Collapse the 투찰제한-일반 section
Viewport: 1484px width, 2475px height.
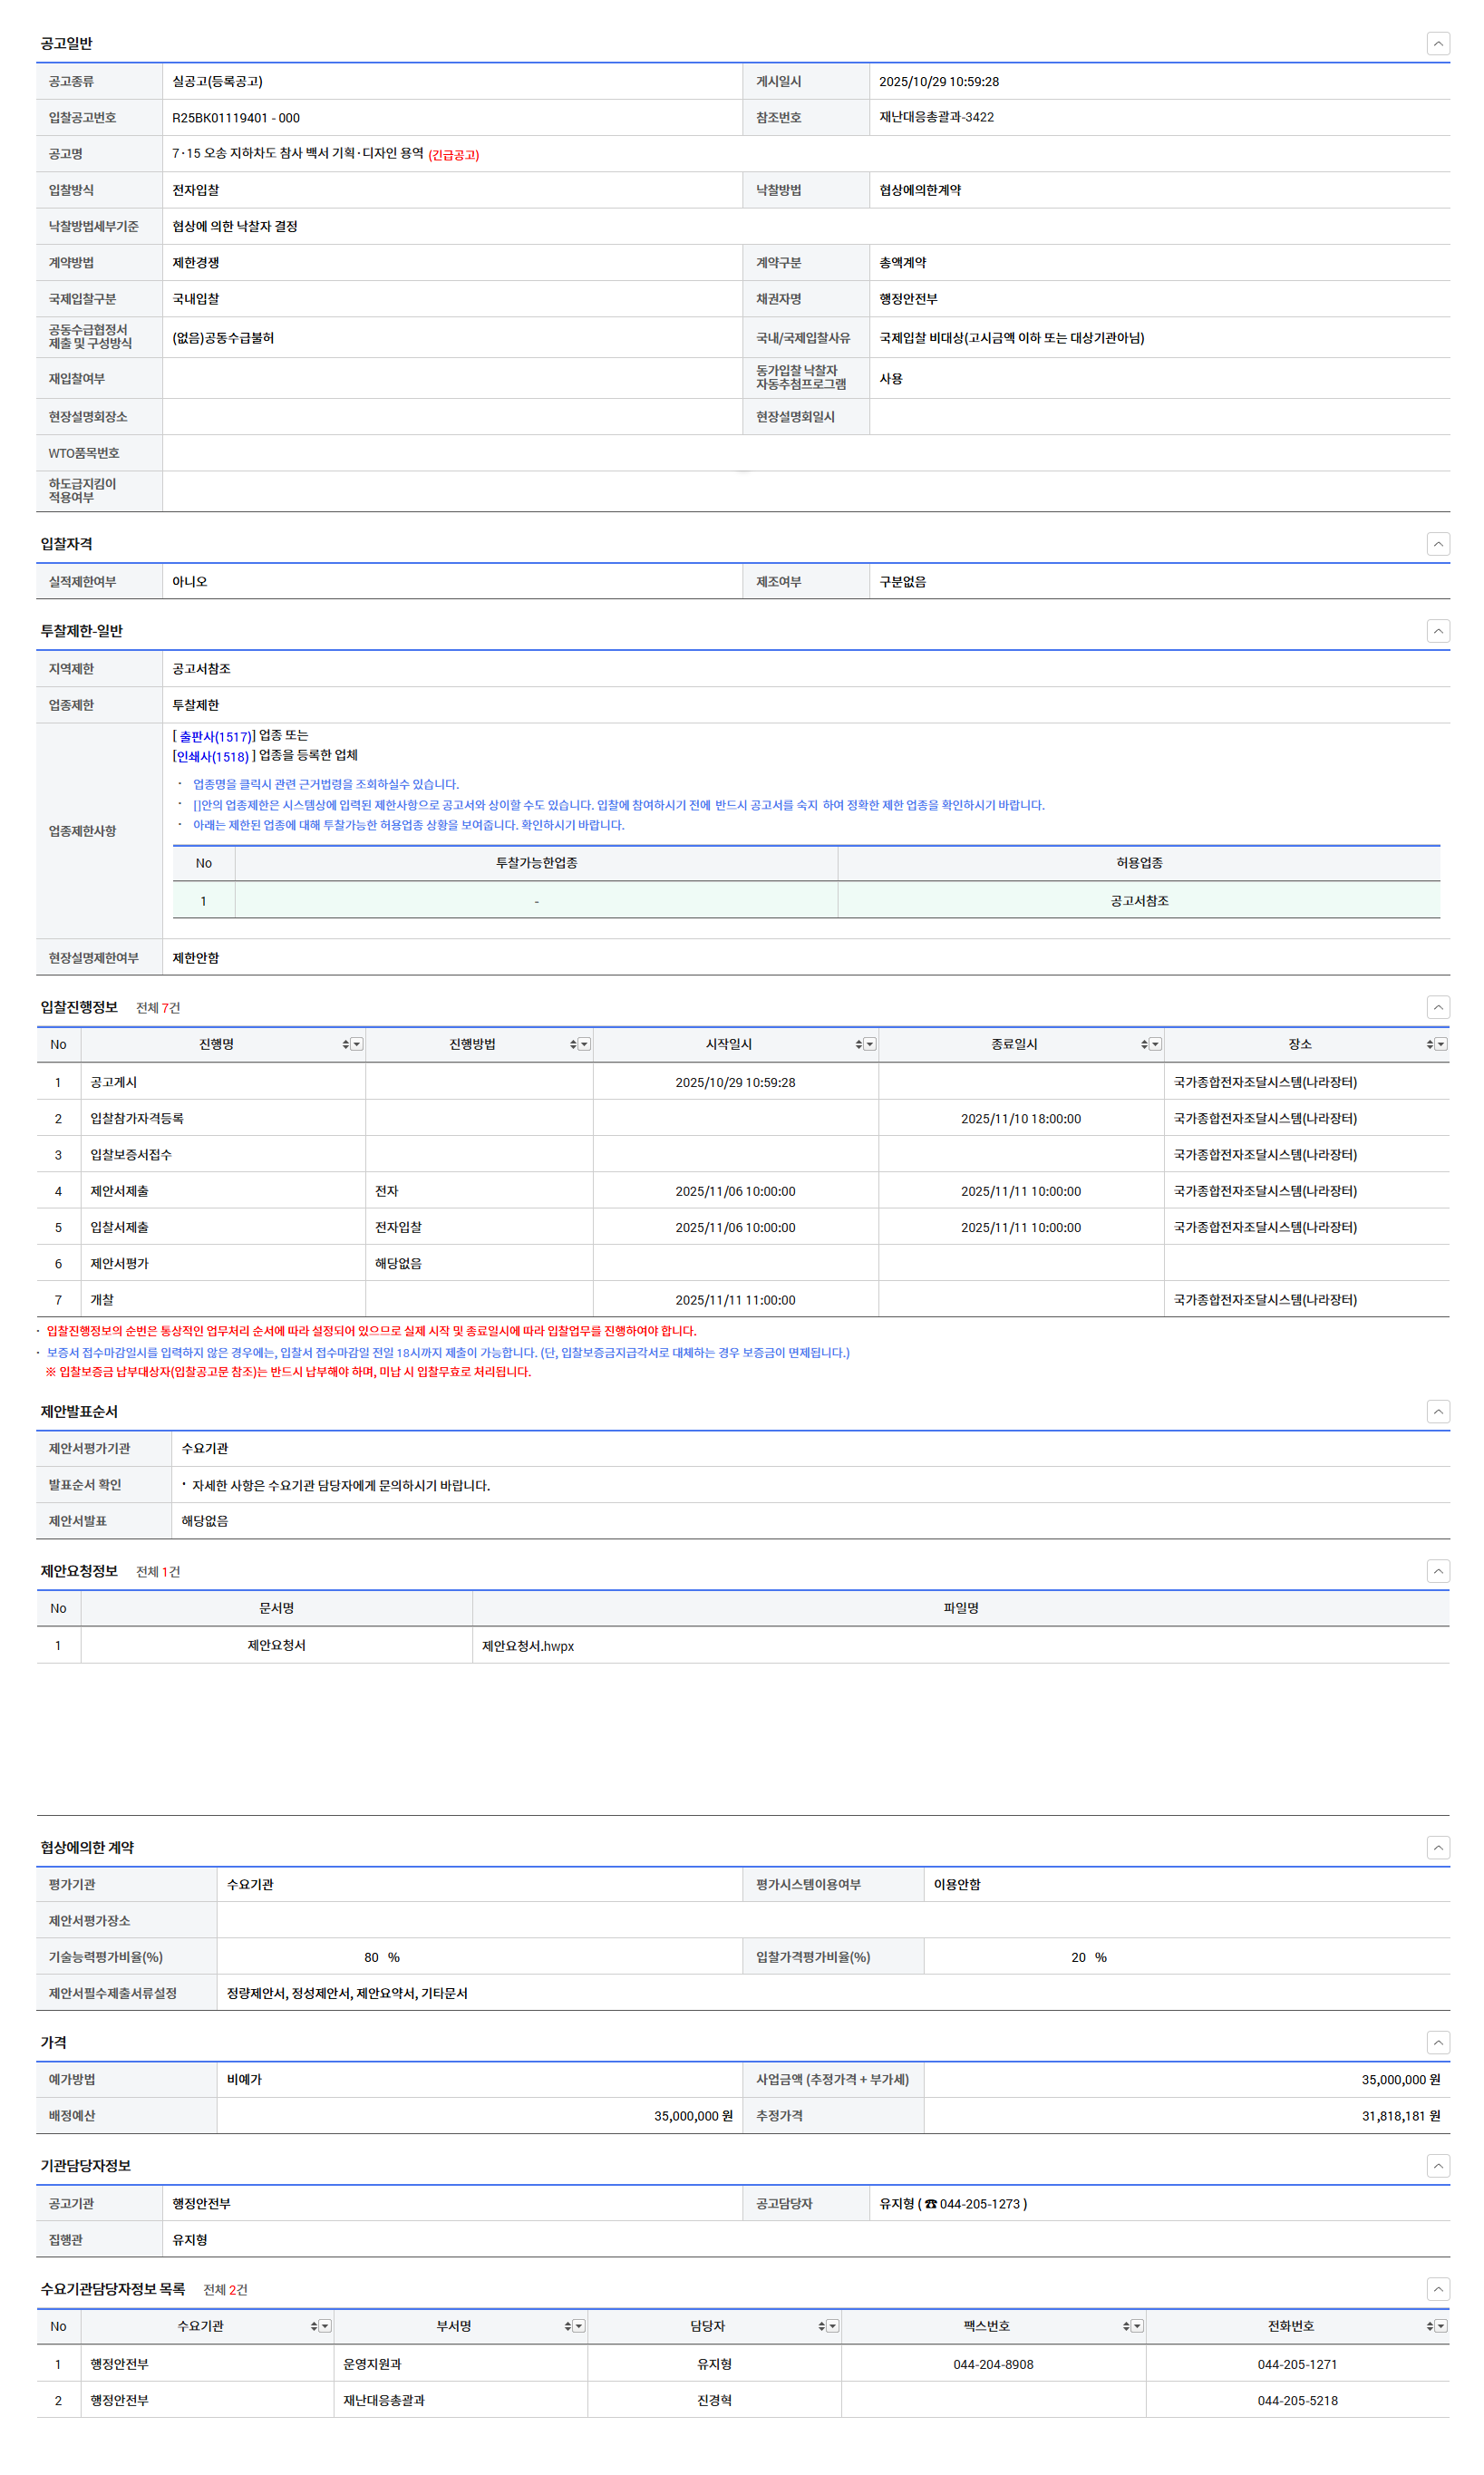tap(1437, 631)
